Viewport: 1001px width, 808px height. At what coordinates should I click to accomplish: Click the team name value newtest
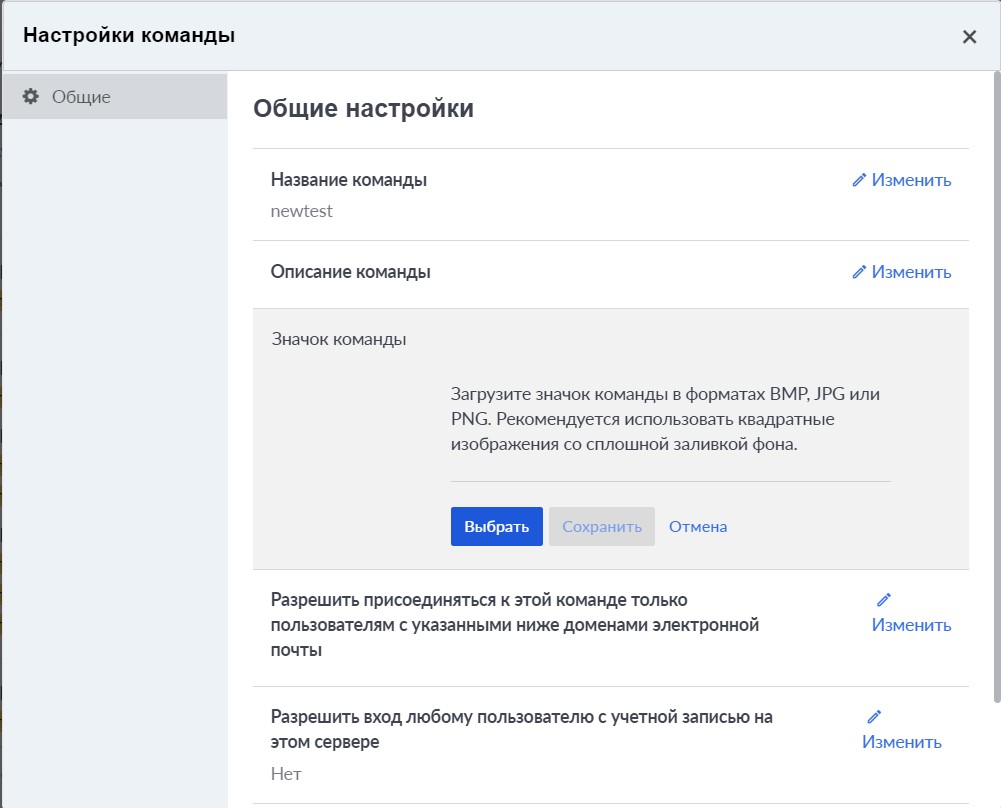pyautogui.click(x=301, y=211)
